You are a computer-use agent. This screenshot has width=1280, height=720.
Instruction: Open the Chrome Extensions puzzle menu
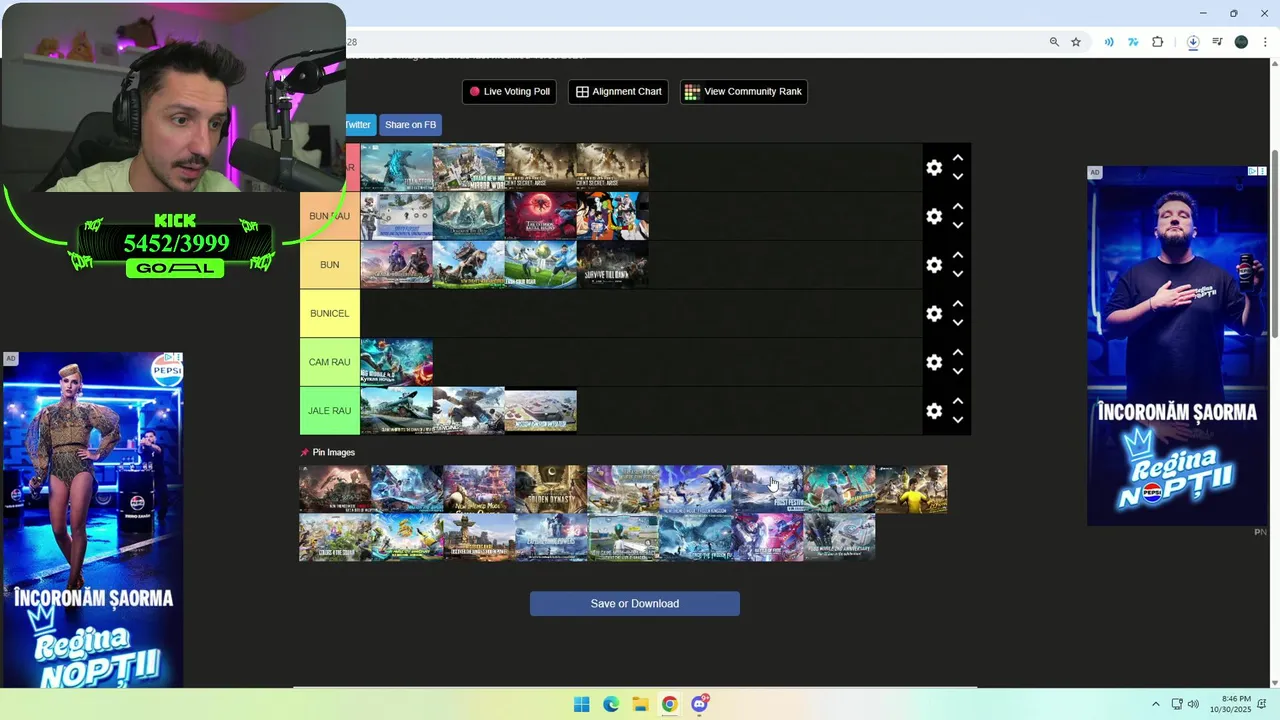click(x=1158, y=42)
